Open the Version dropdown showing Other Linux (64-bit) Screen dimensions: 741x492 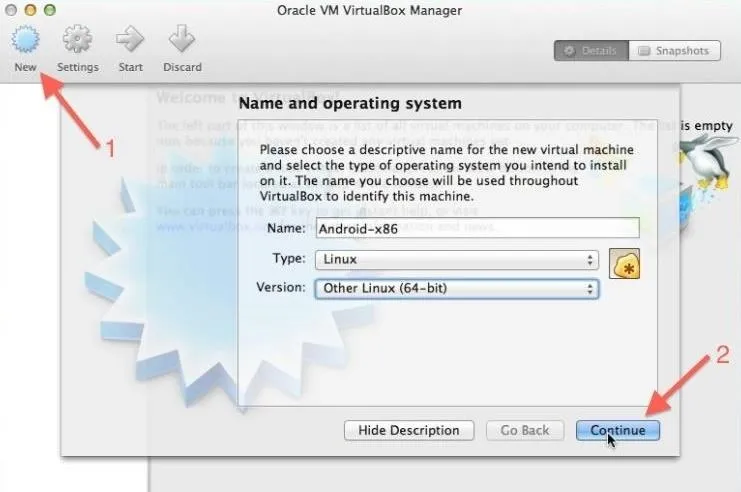pyautogui.click(x=457, y=289)
